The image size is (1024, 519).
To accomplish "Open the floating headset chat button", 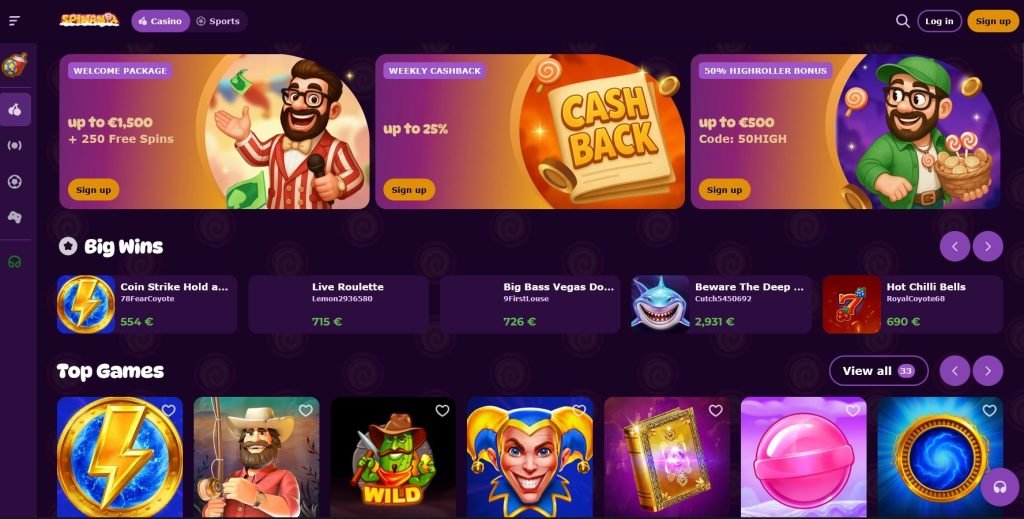I will click(999, 487).
